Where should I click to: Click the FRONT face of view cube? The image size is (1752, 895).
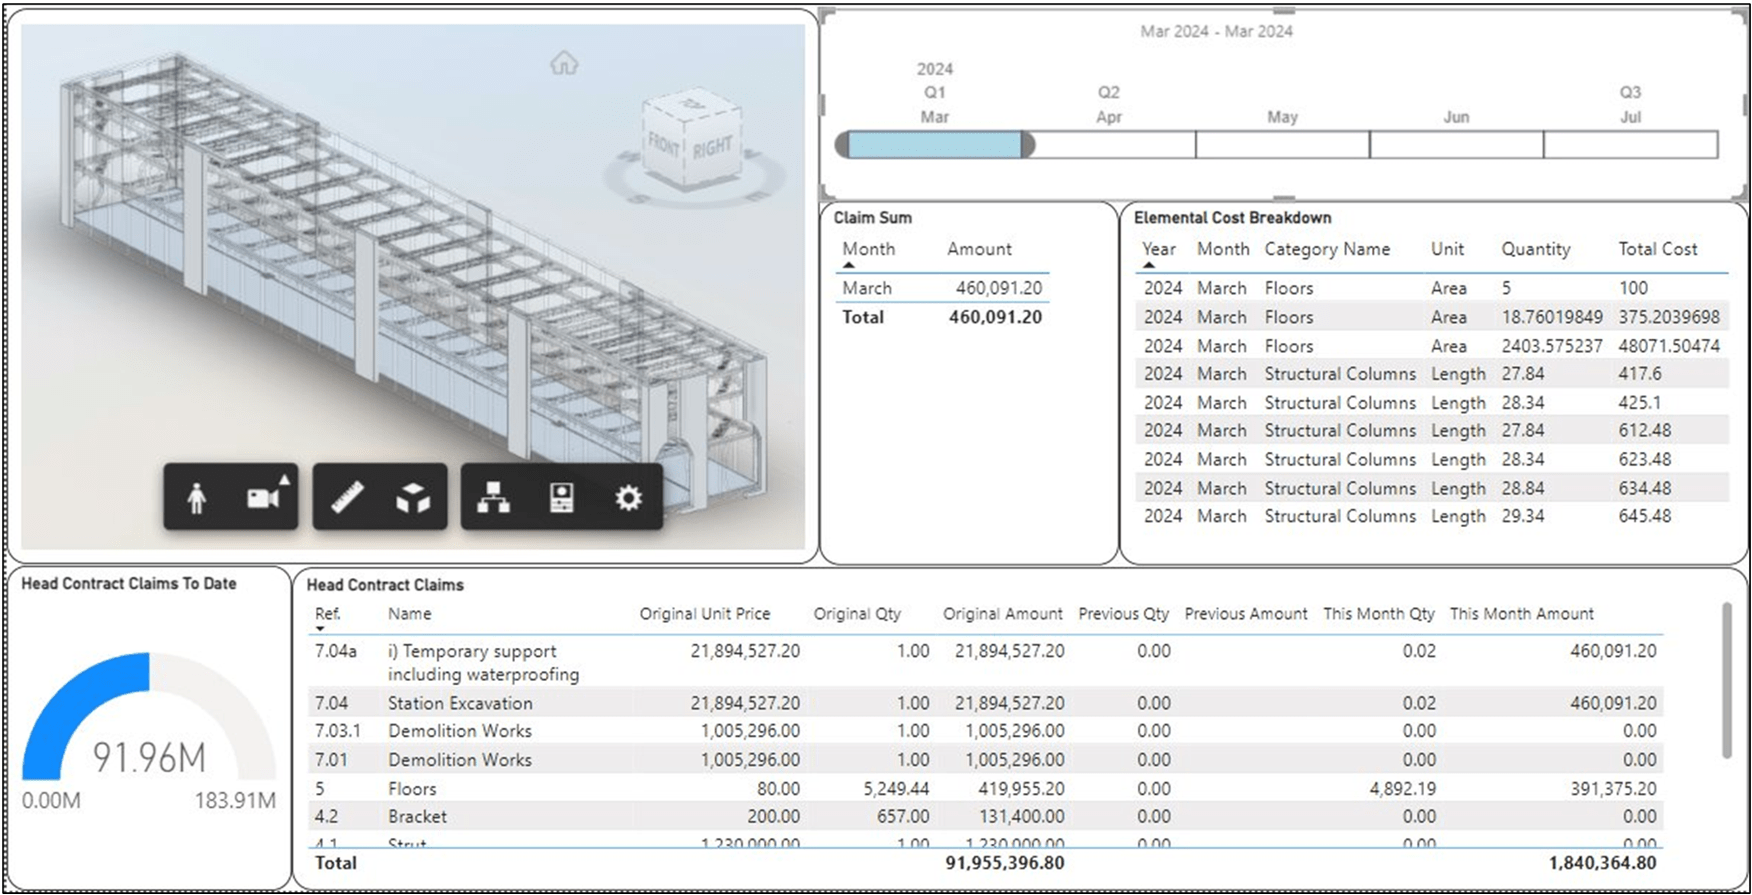click(663, 144)
